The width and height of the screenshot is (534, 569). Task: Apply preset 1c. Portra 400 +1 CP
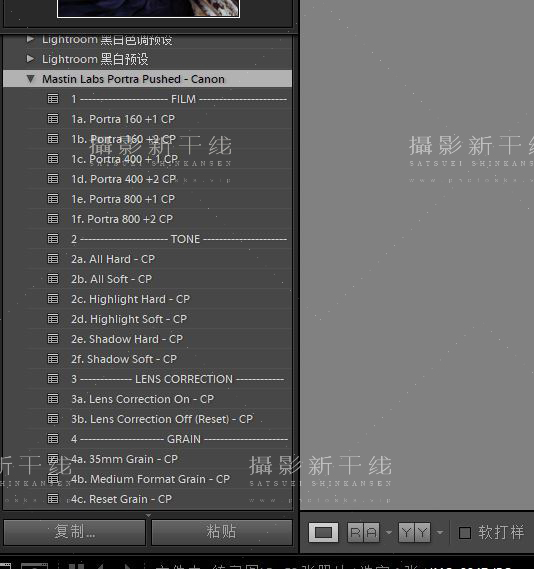click(124, 159)
